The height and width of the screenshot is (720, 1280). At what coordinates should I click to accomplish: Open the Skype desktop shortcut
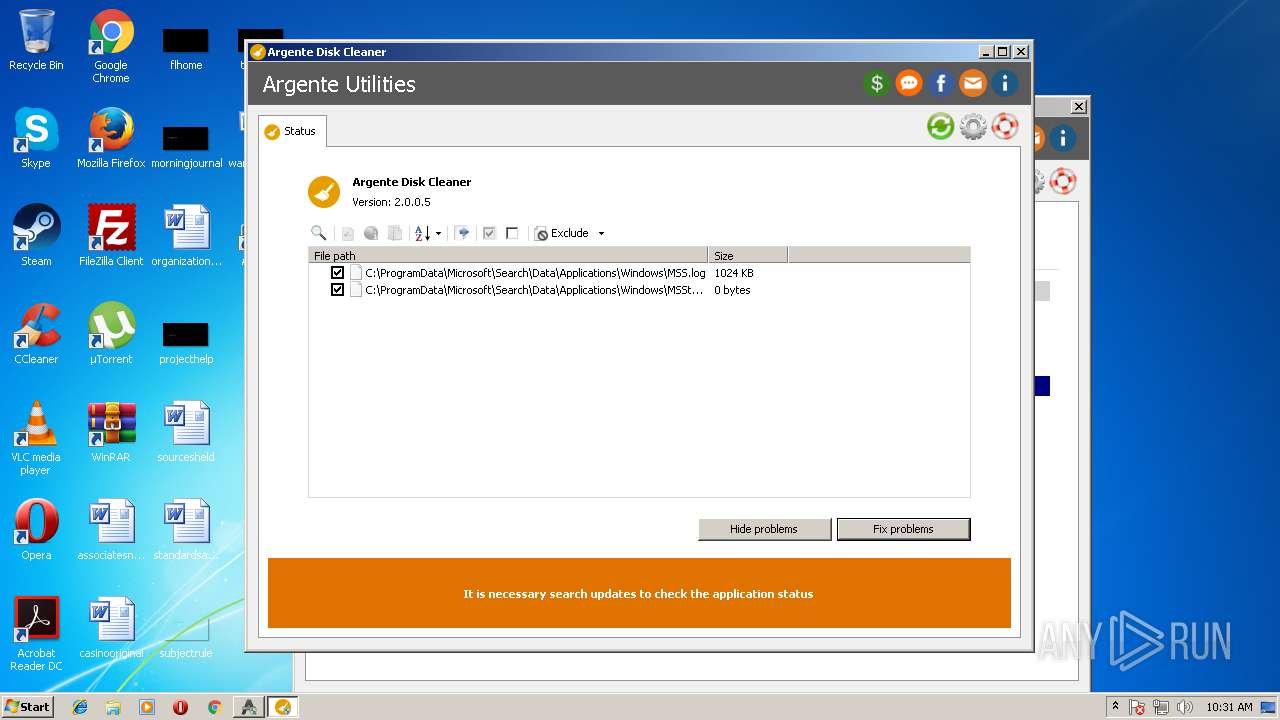pos(36,138)
